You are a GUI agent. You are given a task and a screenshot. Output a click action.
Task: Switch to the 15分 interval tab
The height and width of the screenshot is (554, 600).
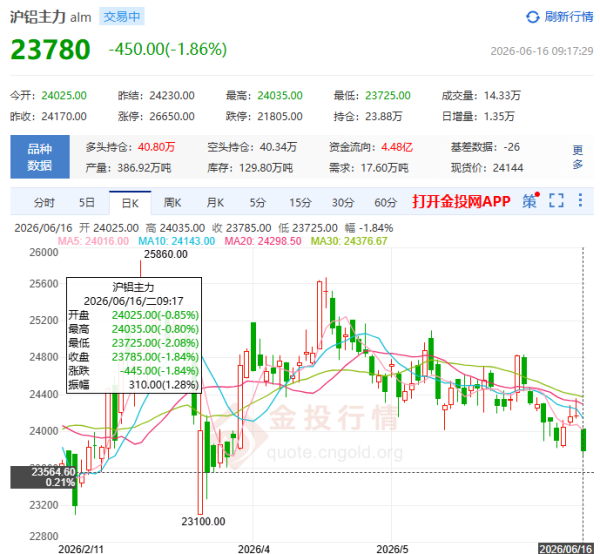tap(300, 202)
